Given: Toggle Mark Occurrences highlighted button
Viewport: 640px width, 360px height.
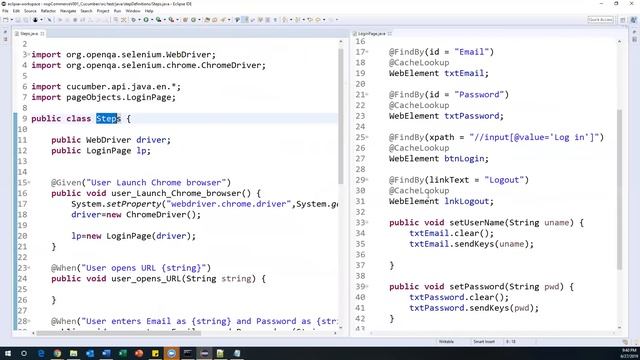Looking at the screenshot, I should 245,20.
